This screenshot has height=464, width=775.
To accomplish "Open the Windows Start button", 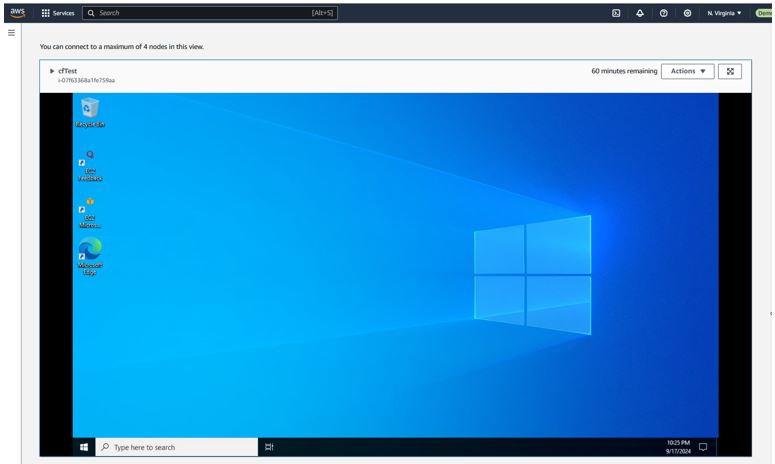I will [x=84, y=447].
